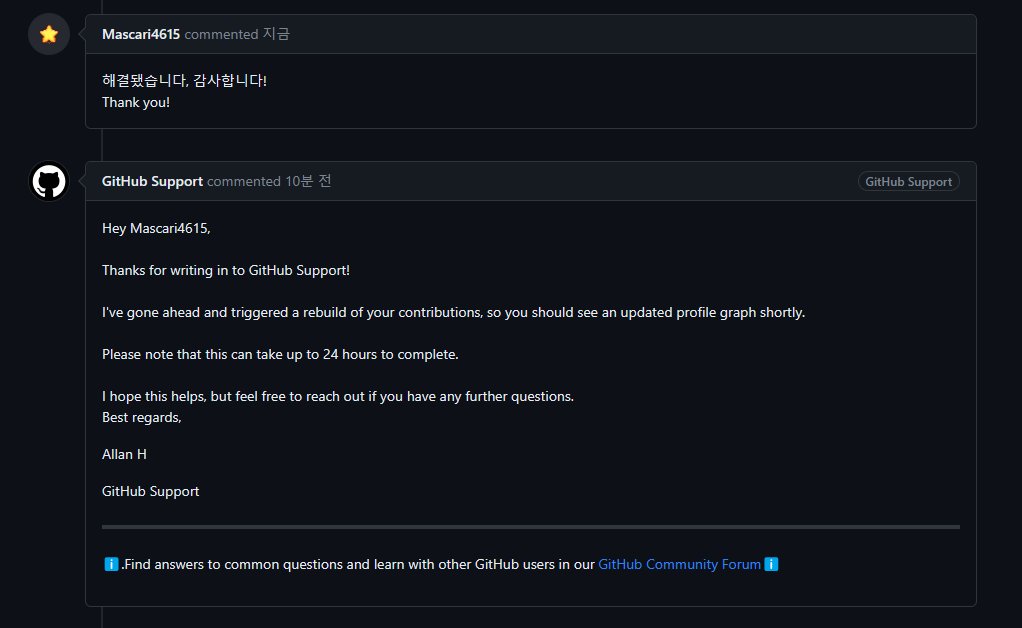Click the "Best regards," closing line
This screenshot has height=628, width=1022.
pos(142,417)
